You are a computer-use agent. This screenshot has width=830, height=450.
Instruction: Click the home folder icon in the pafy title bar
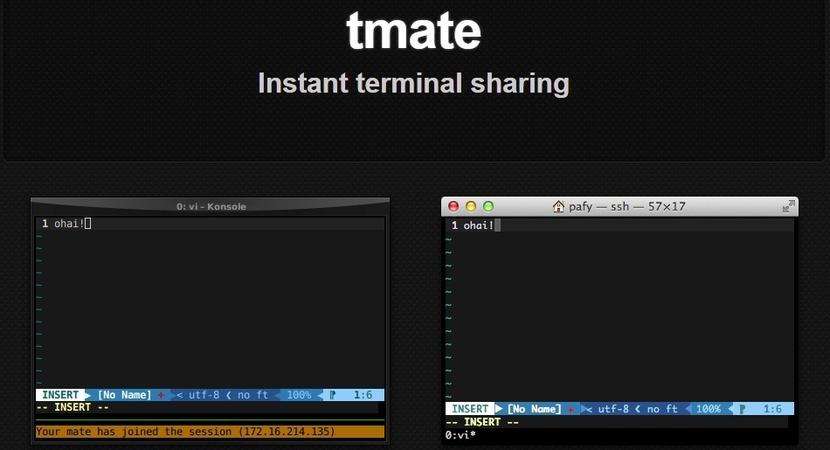point(558,207)
